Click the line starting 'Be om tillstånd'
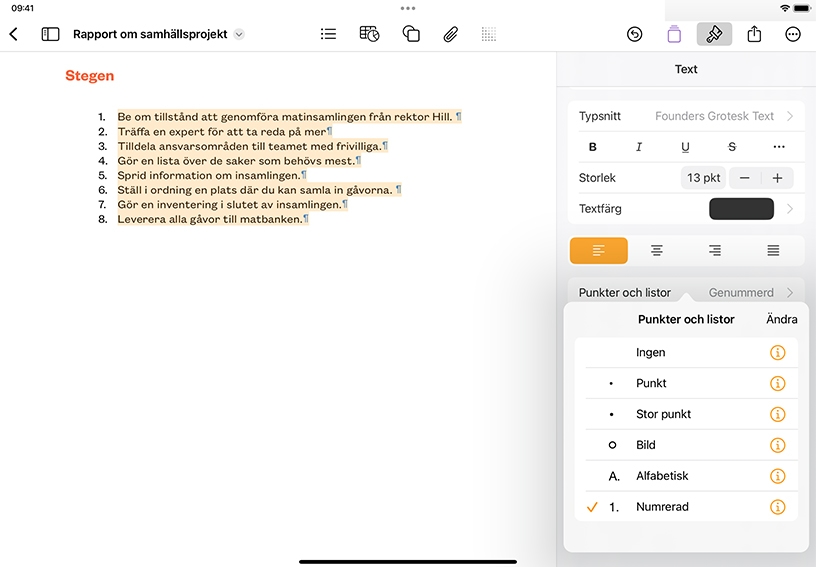Screen dimensions: 816x567 pos(285,117)
